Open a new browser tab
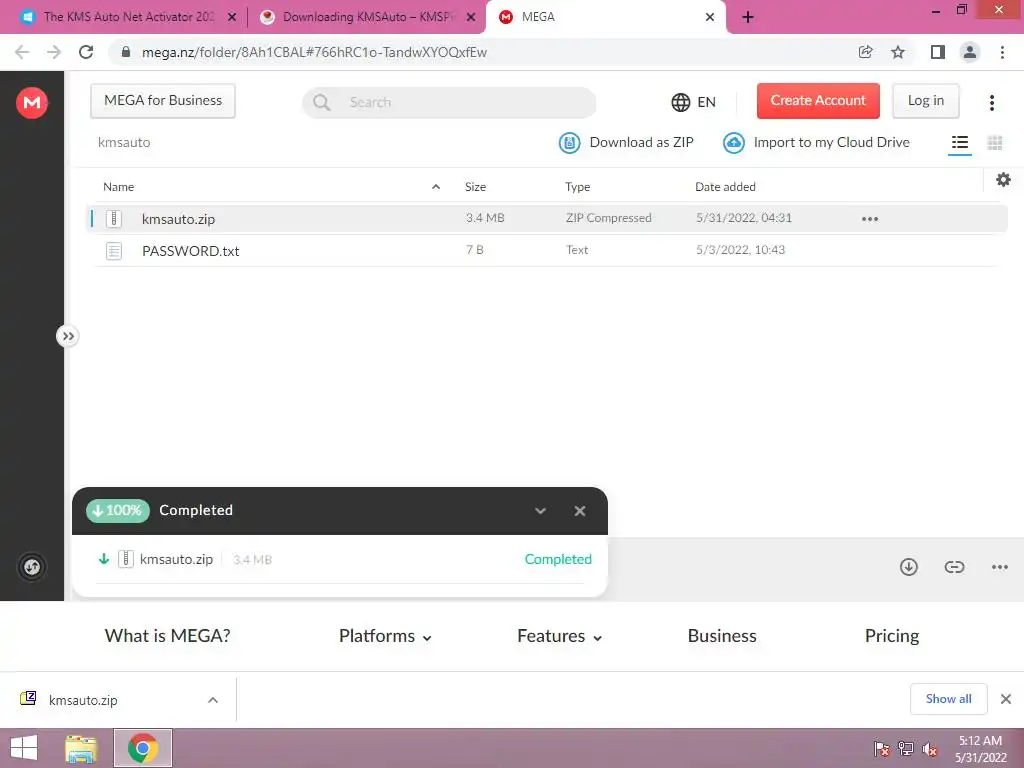1024x768 pixels. [748, 17]
